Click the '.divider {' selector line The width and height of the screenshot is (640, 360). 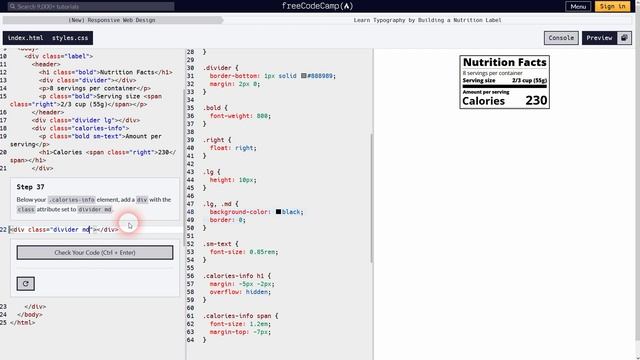[220, 68]
